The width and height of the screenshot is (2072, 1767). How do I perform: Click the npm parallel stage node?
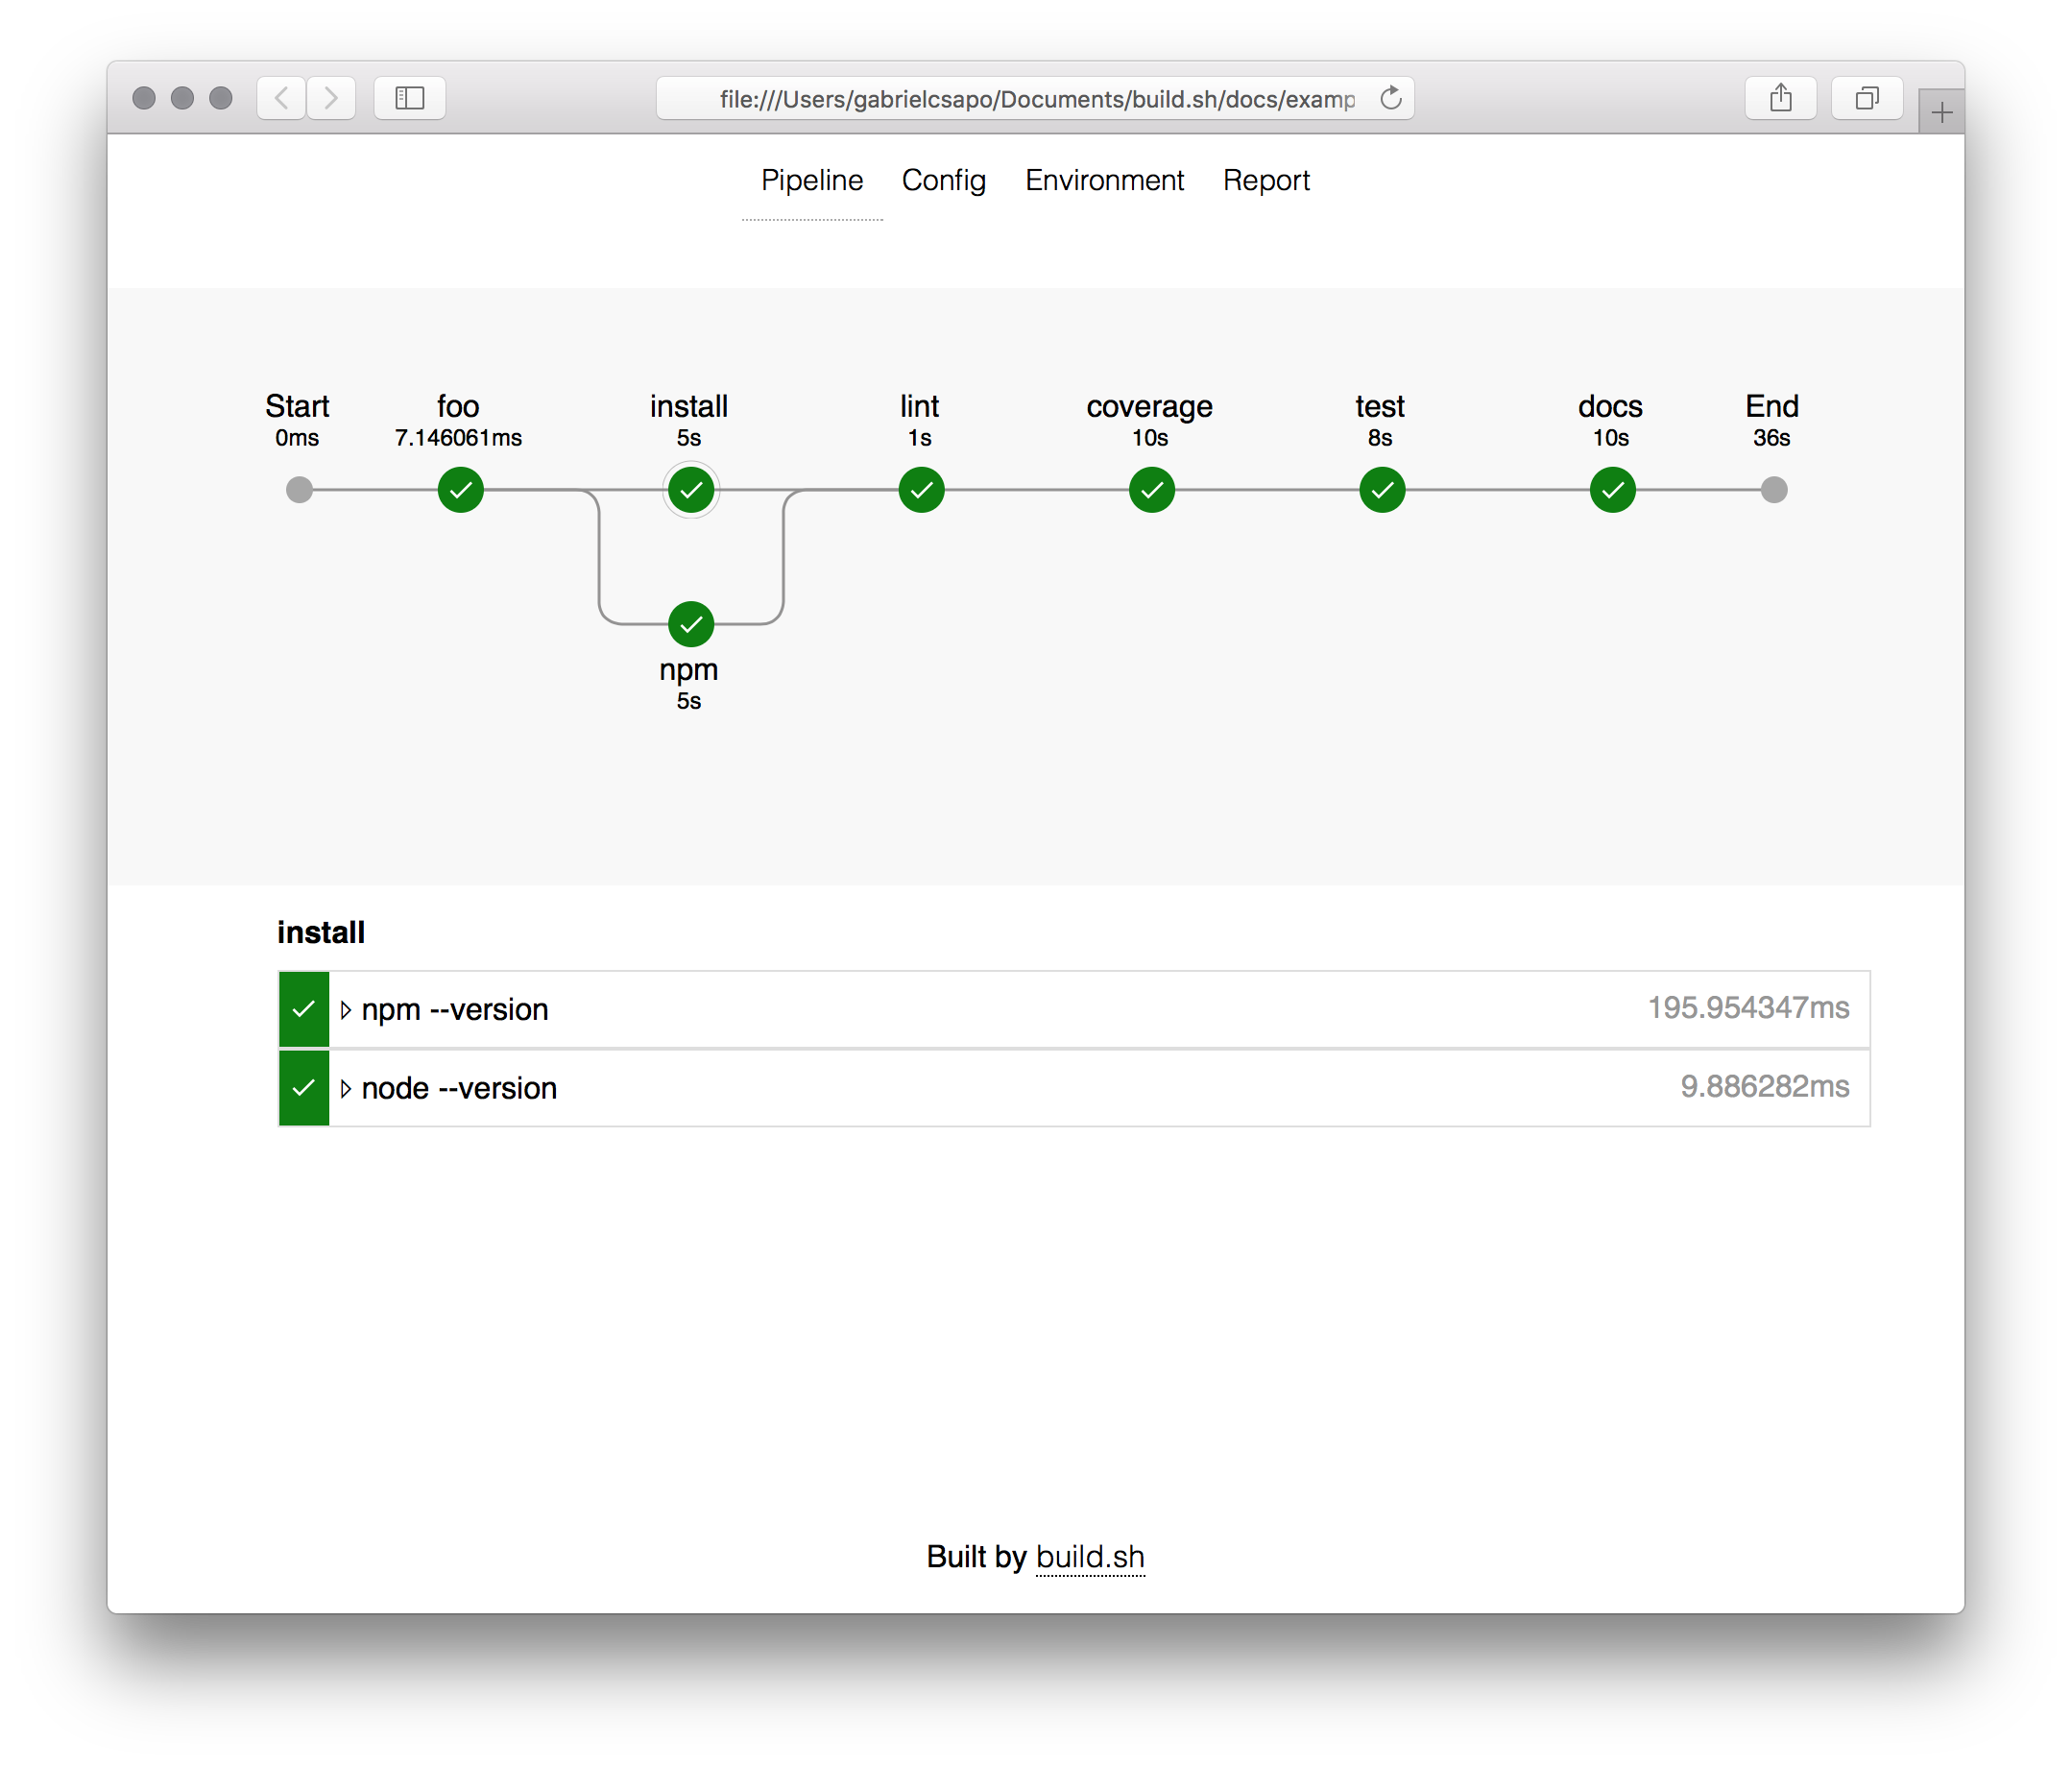coord(691,624)
